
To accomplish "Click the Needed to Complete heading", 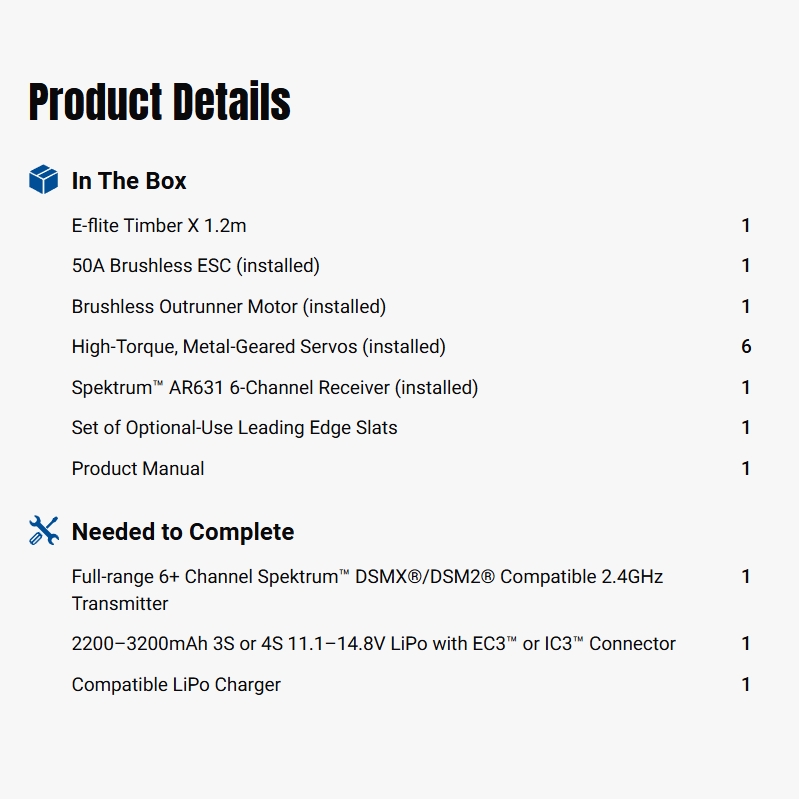I will (x=183, y=532).
